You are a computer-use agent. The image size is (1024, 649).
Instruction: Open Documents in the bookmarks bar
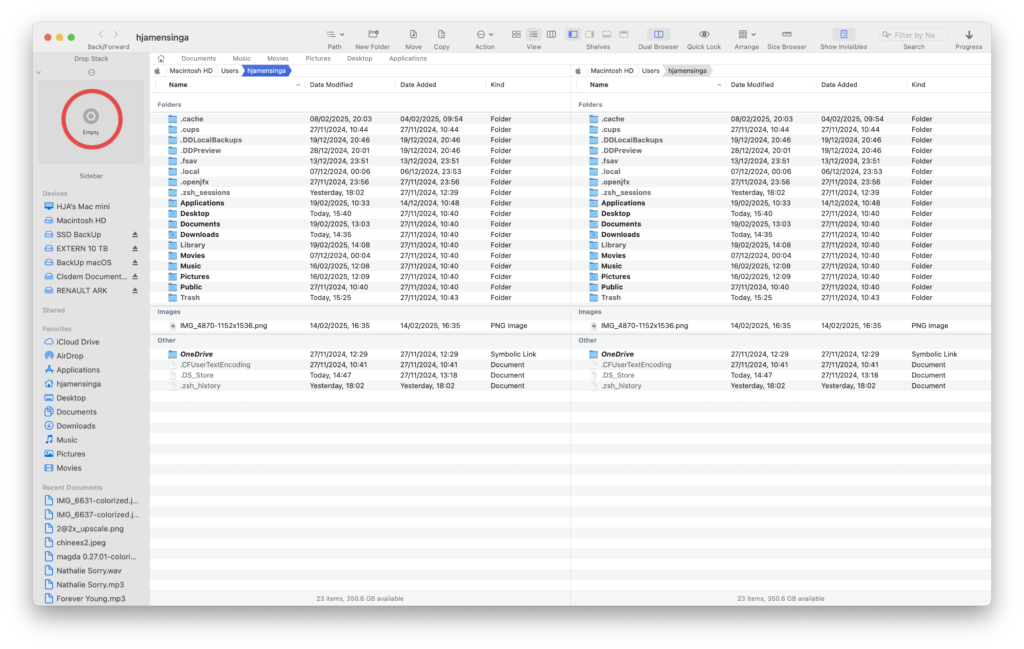(199, 59)
